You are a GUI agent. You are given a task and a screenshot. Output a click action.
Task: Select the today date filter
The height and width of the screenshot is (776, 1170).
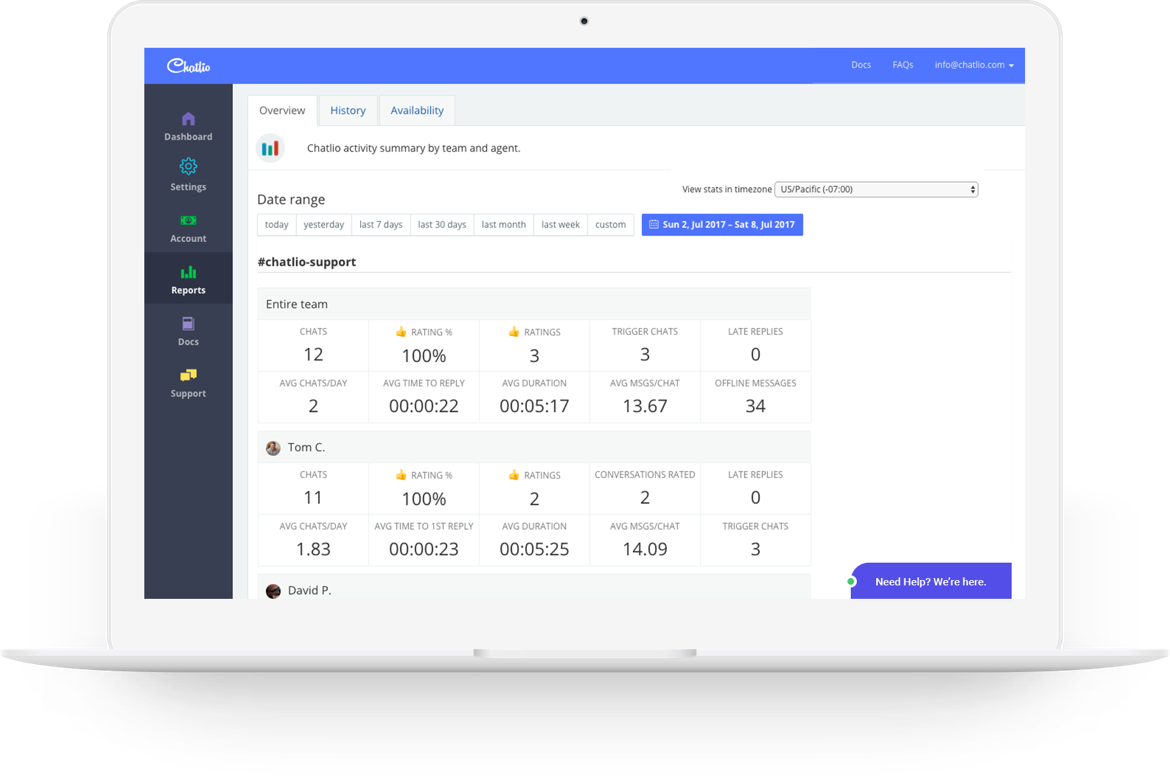(x=276, y=224)
